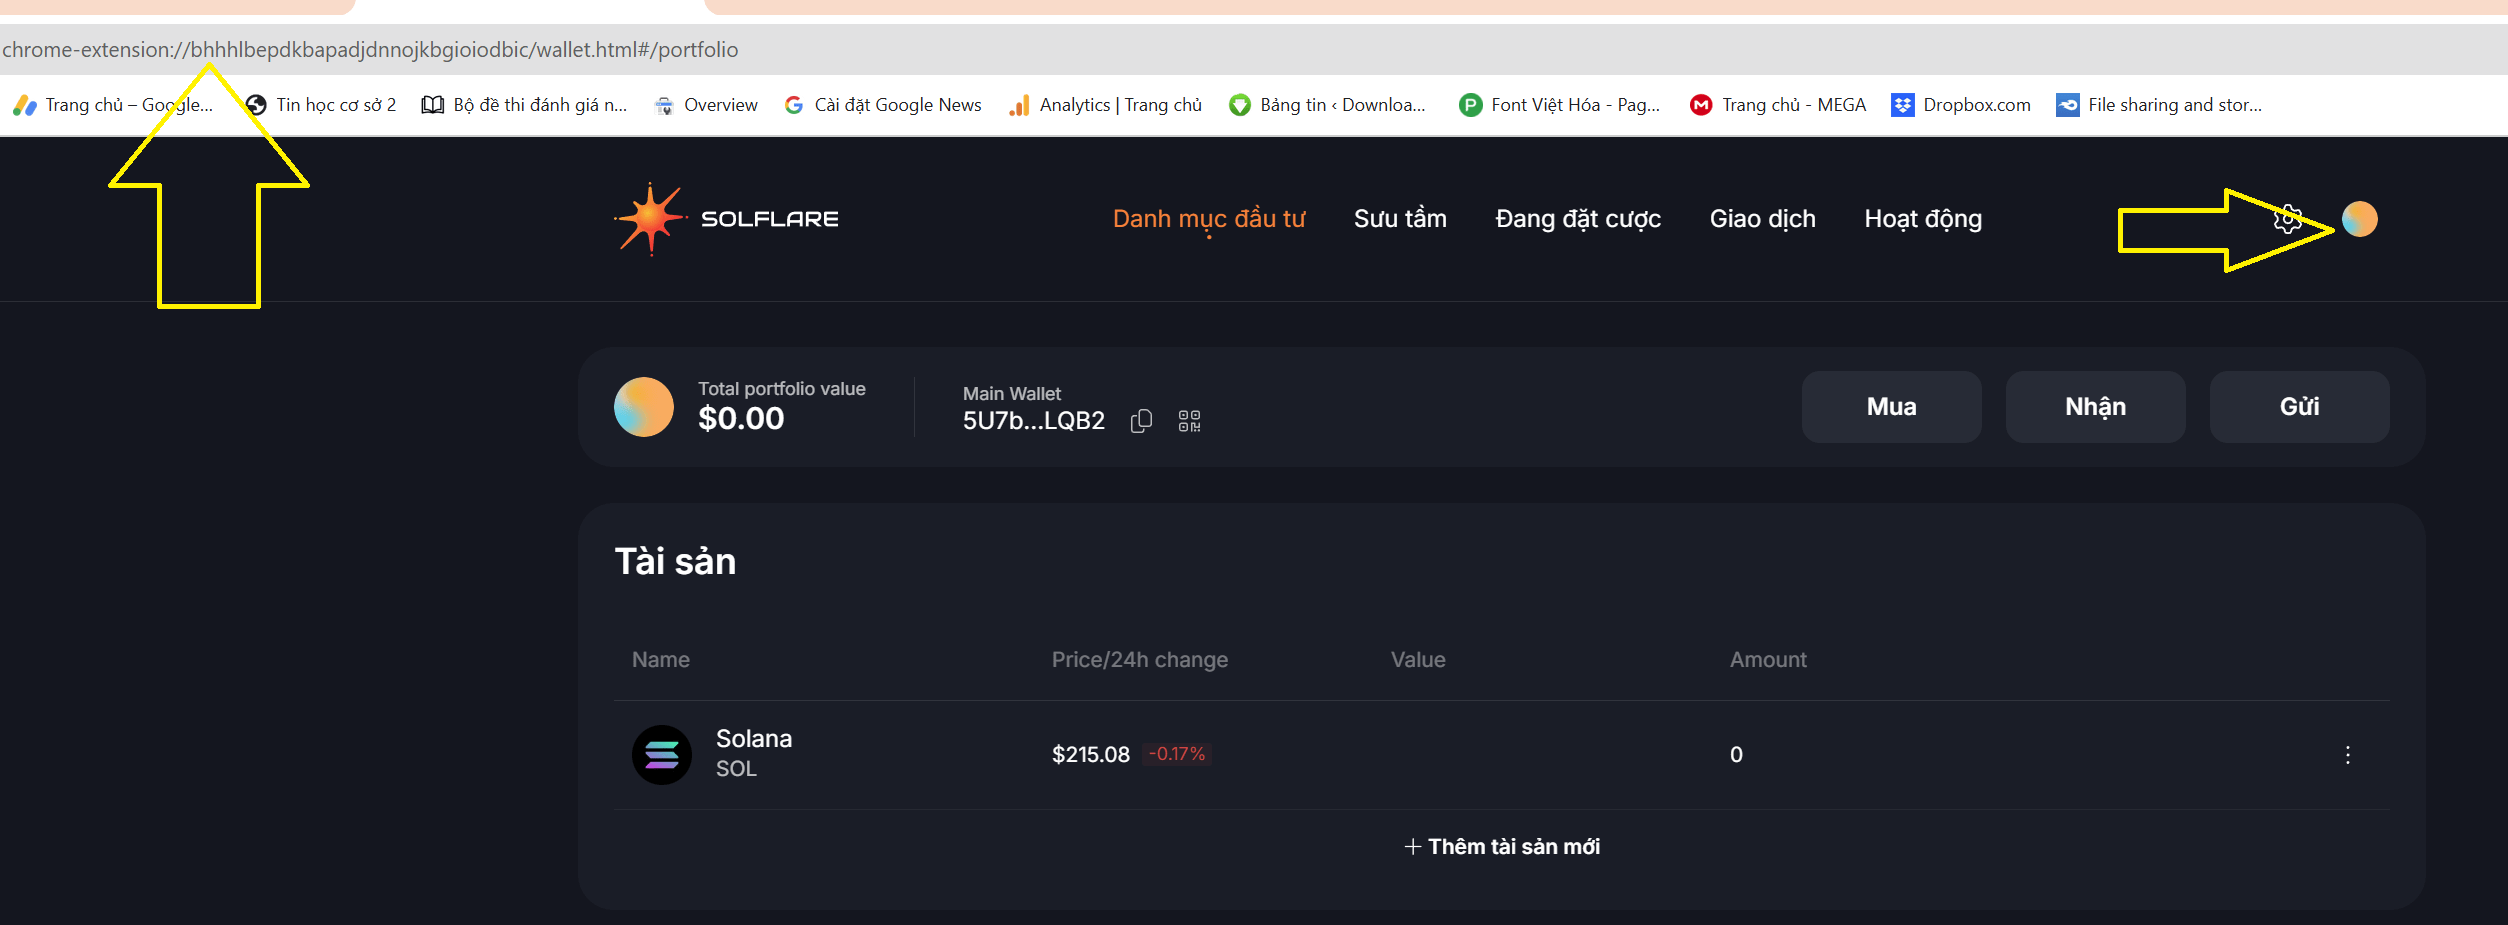The height and width of the screenshot is (925, 2508).
Task: Click the Solflare logo
Action: (x=726, y=219)
